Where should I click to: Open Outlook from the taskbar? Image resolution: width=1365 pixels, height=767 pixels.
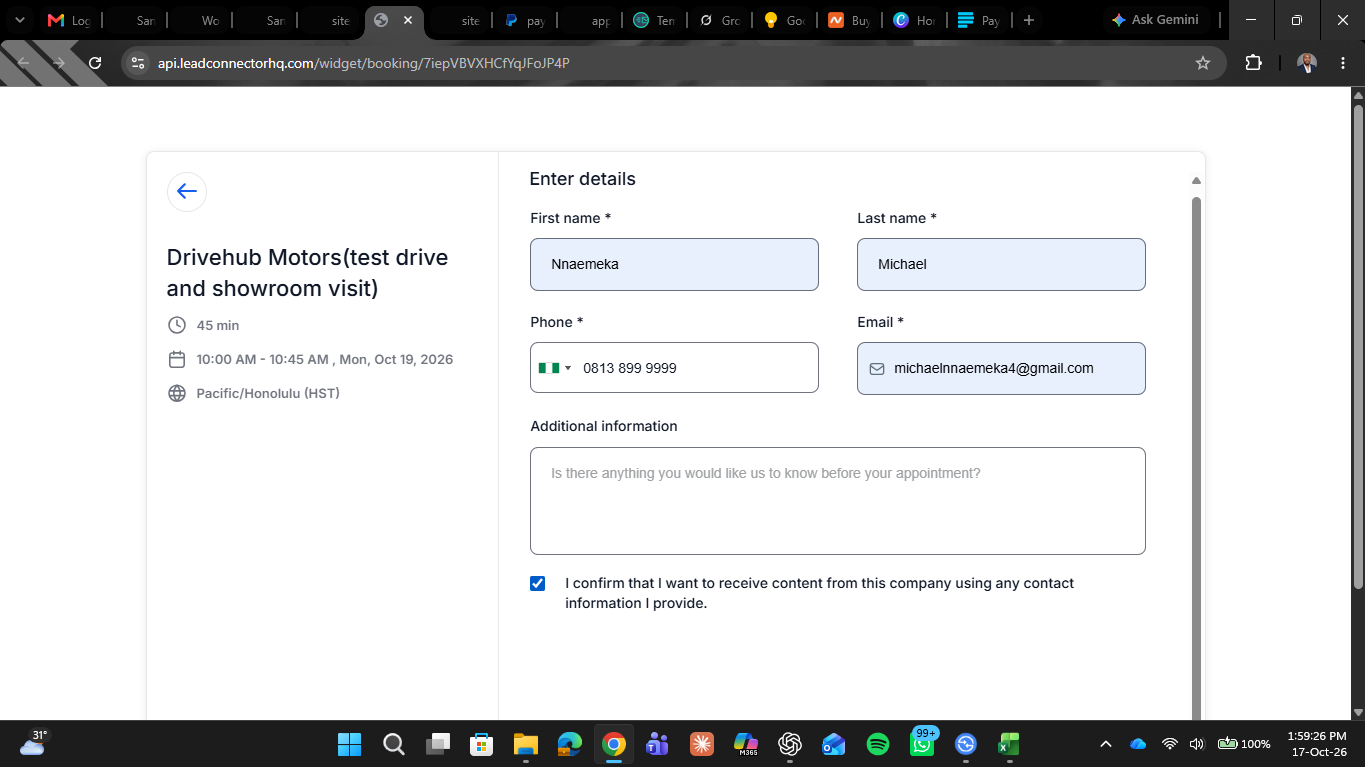pyautogui.click(x=834, y=744)
